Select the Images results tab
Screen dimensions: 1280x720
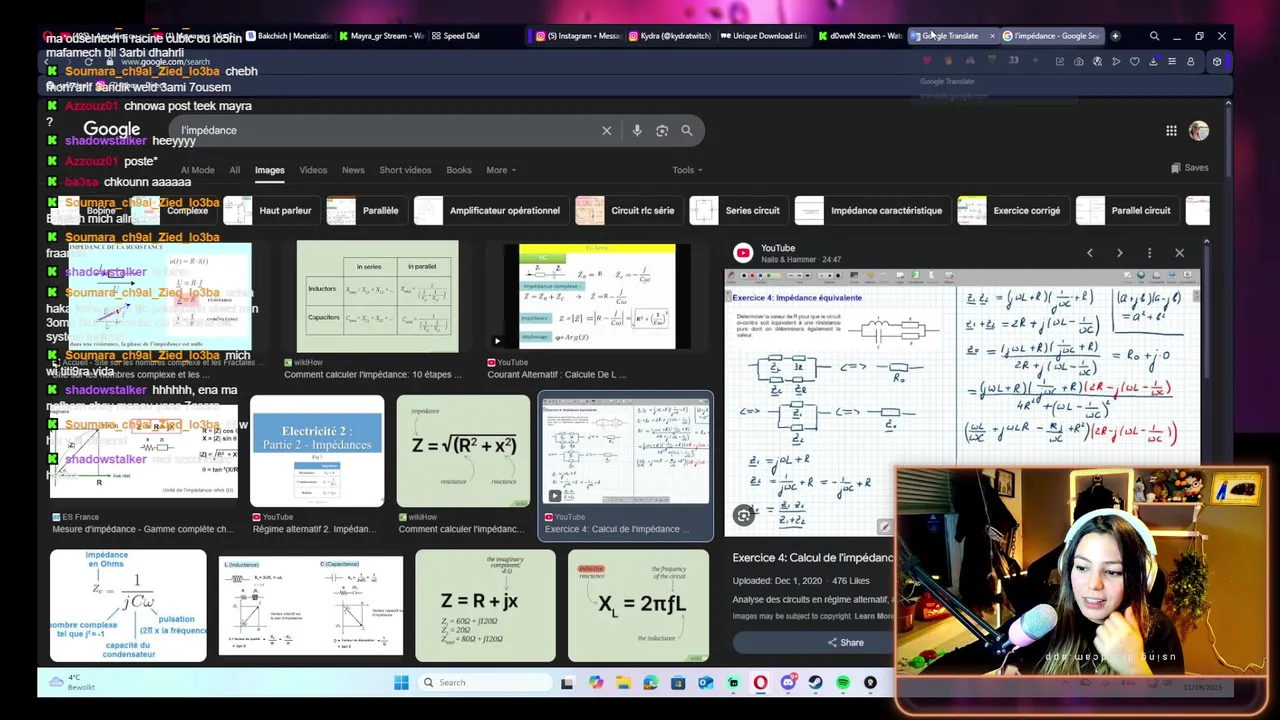pyautogui.click(x=269, y=170)
